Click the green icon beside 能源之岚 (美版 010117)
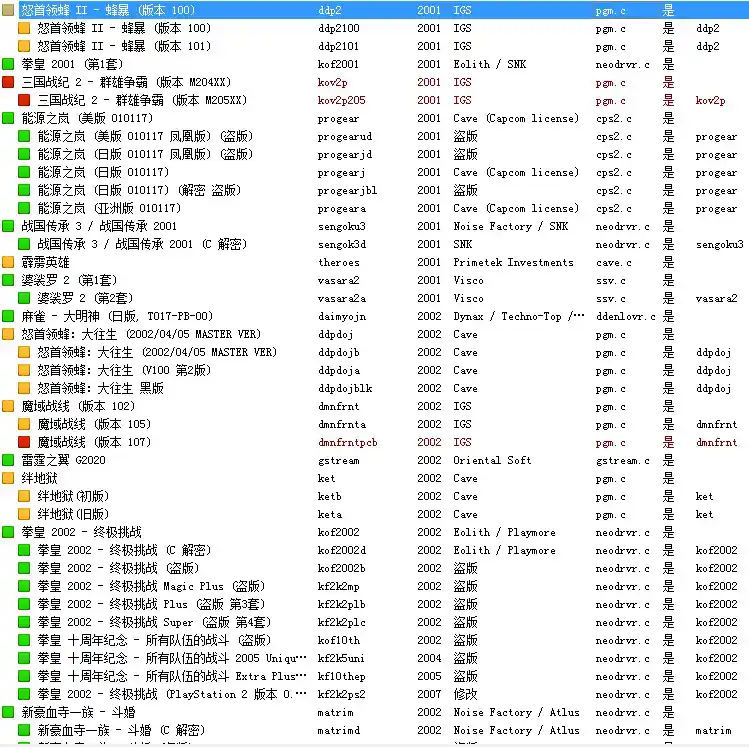This screenshot has height=747, width=749. tap(8, 118)
